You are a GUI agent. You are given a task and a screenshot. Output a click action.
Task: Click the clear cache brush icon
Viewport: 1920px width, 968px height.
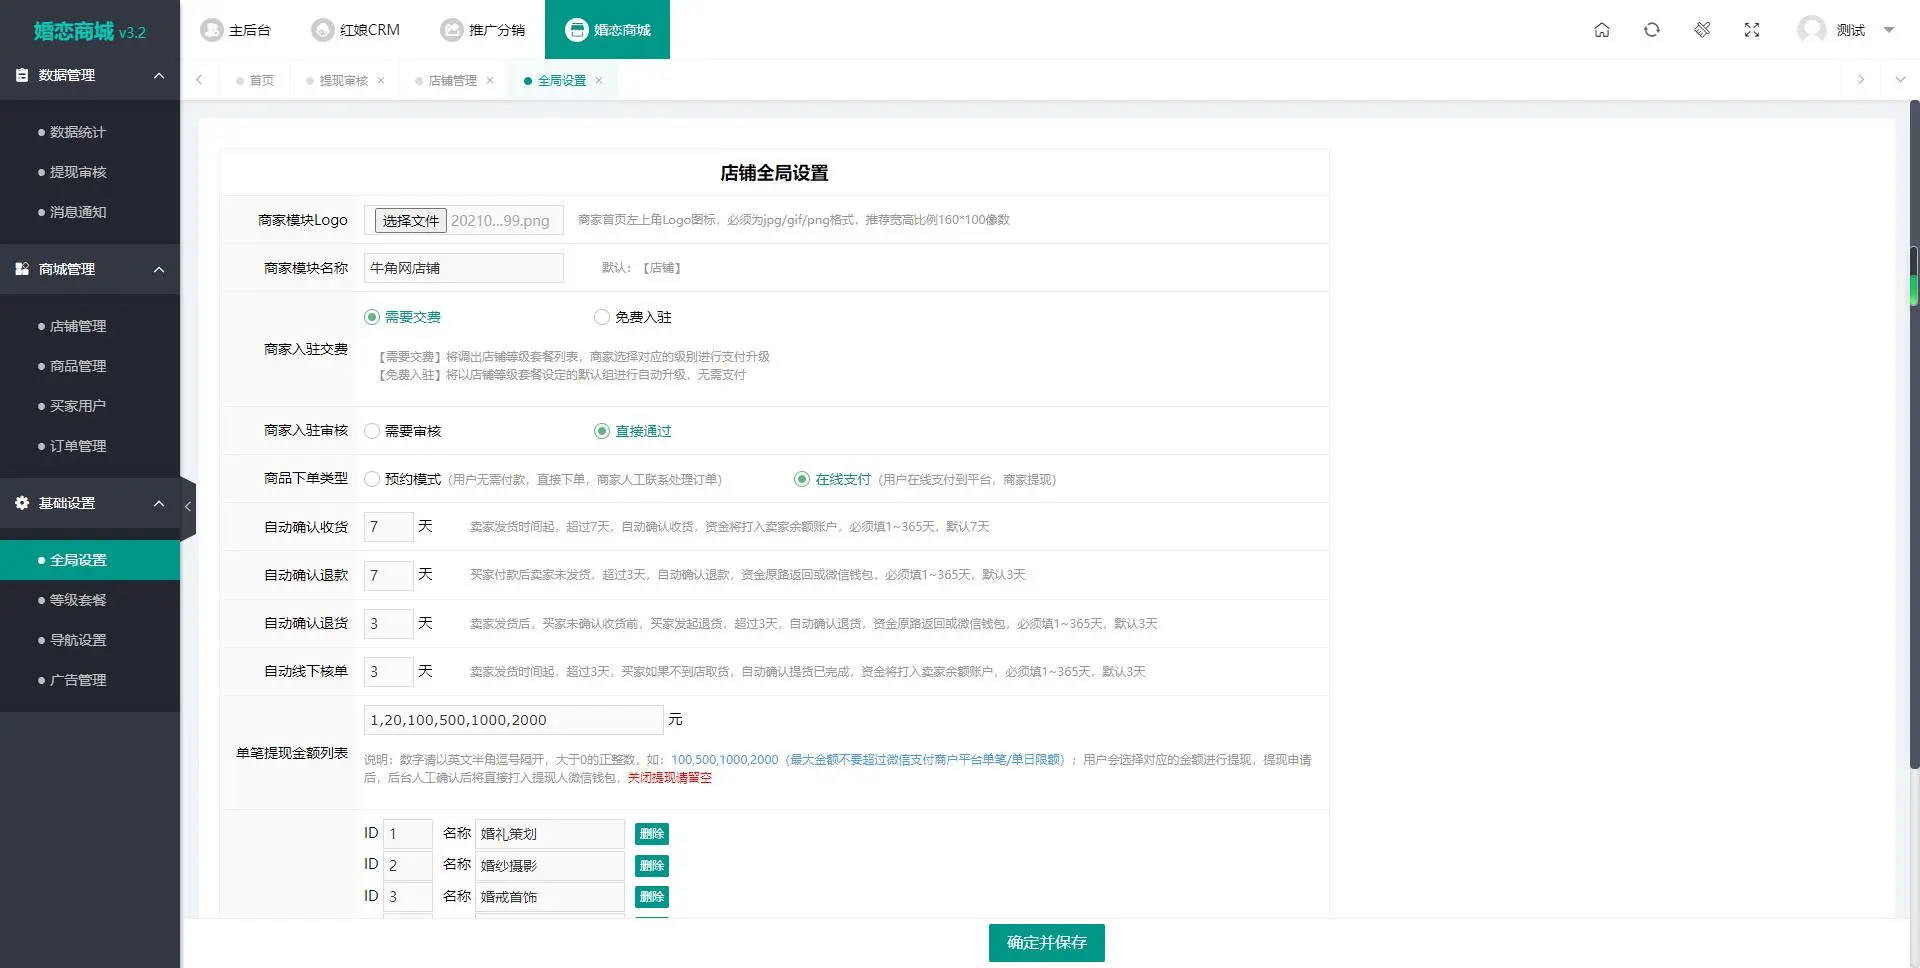coord(1702,30)
